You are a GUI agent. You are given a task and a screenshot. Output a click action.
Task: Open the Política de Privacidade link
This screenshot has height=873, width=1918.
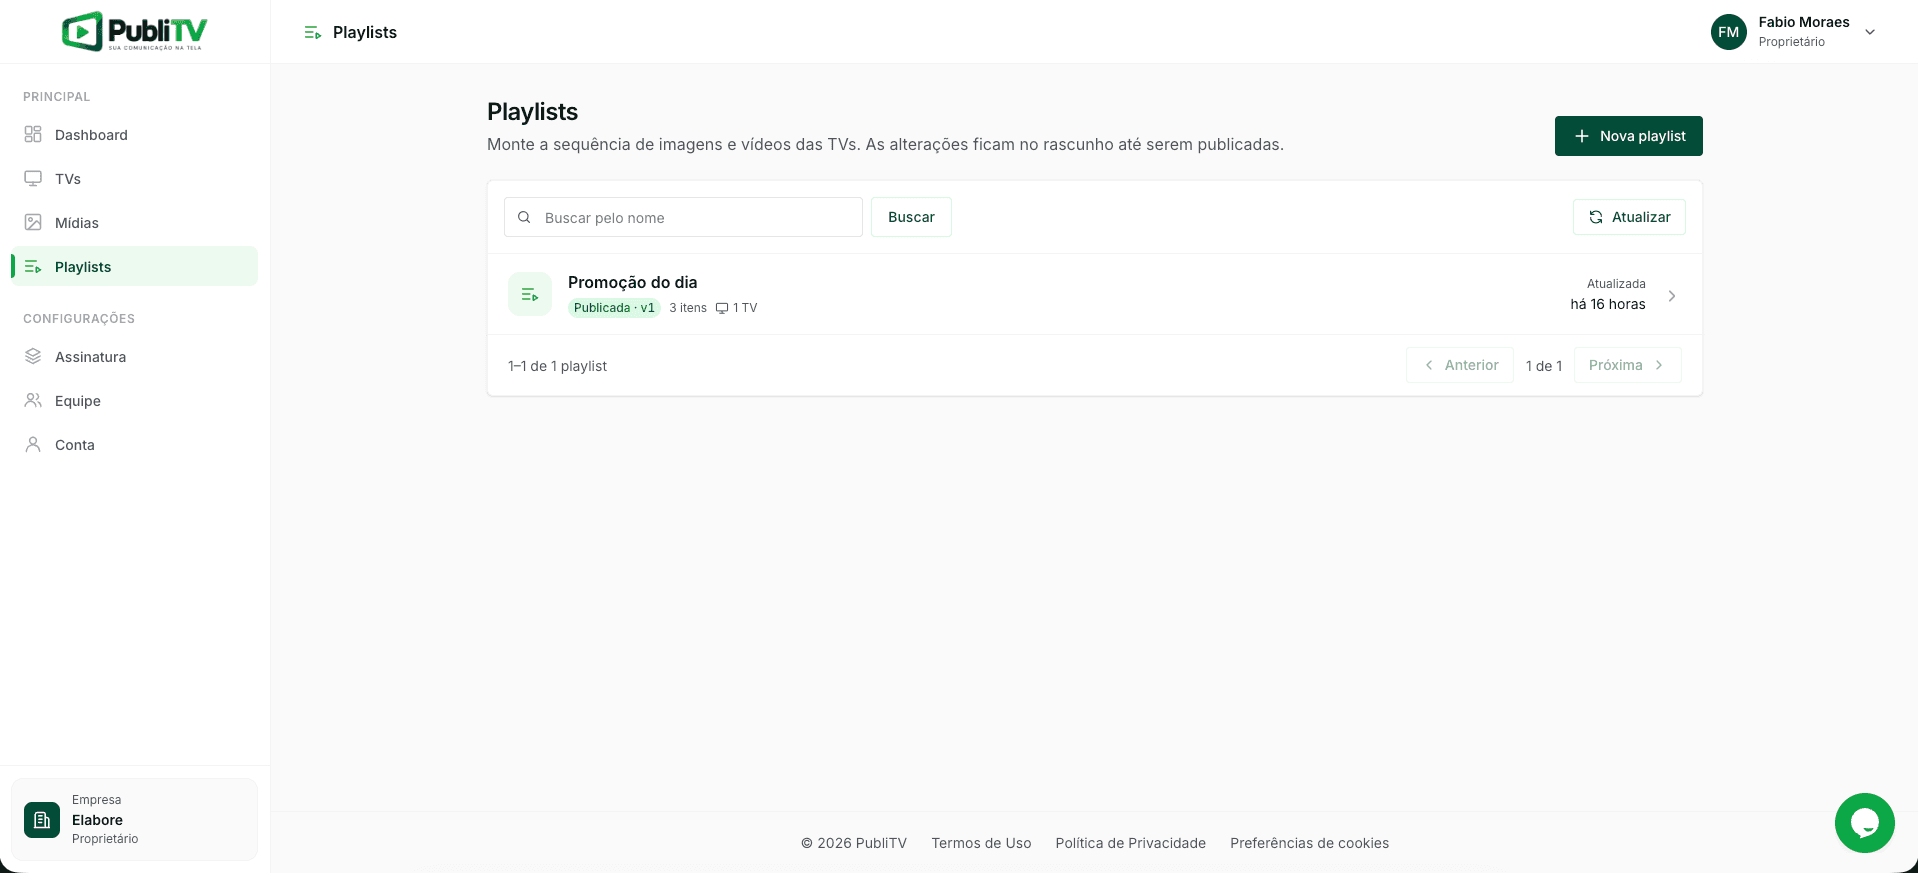[1130, 843]
